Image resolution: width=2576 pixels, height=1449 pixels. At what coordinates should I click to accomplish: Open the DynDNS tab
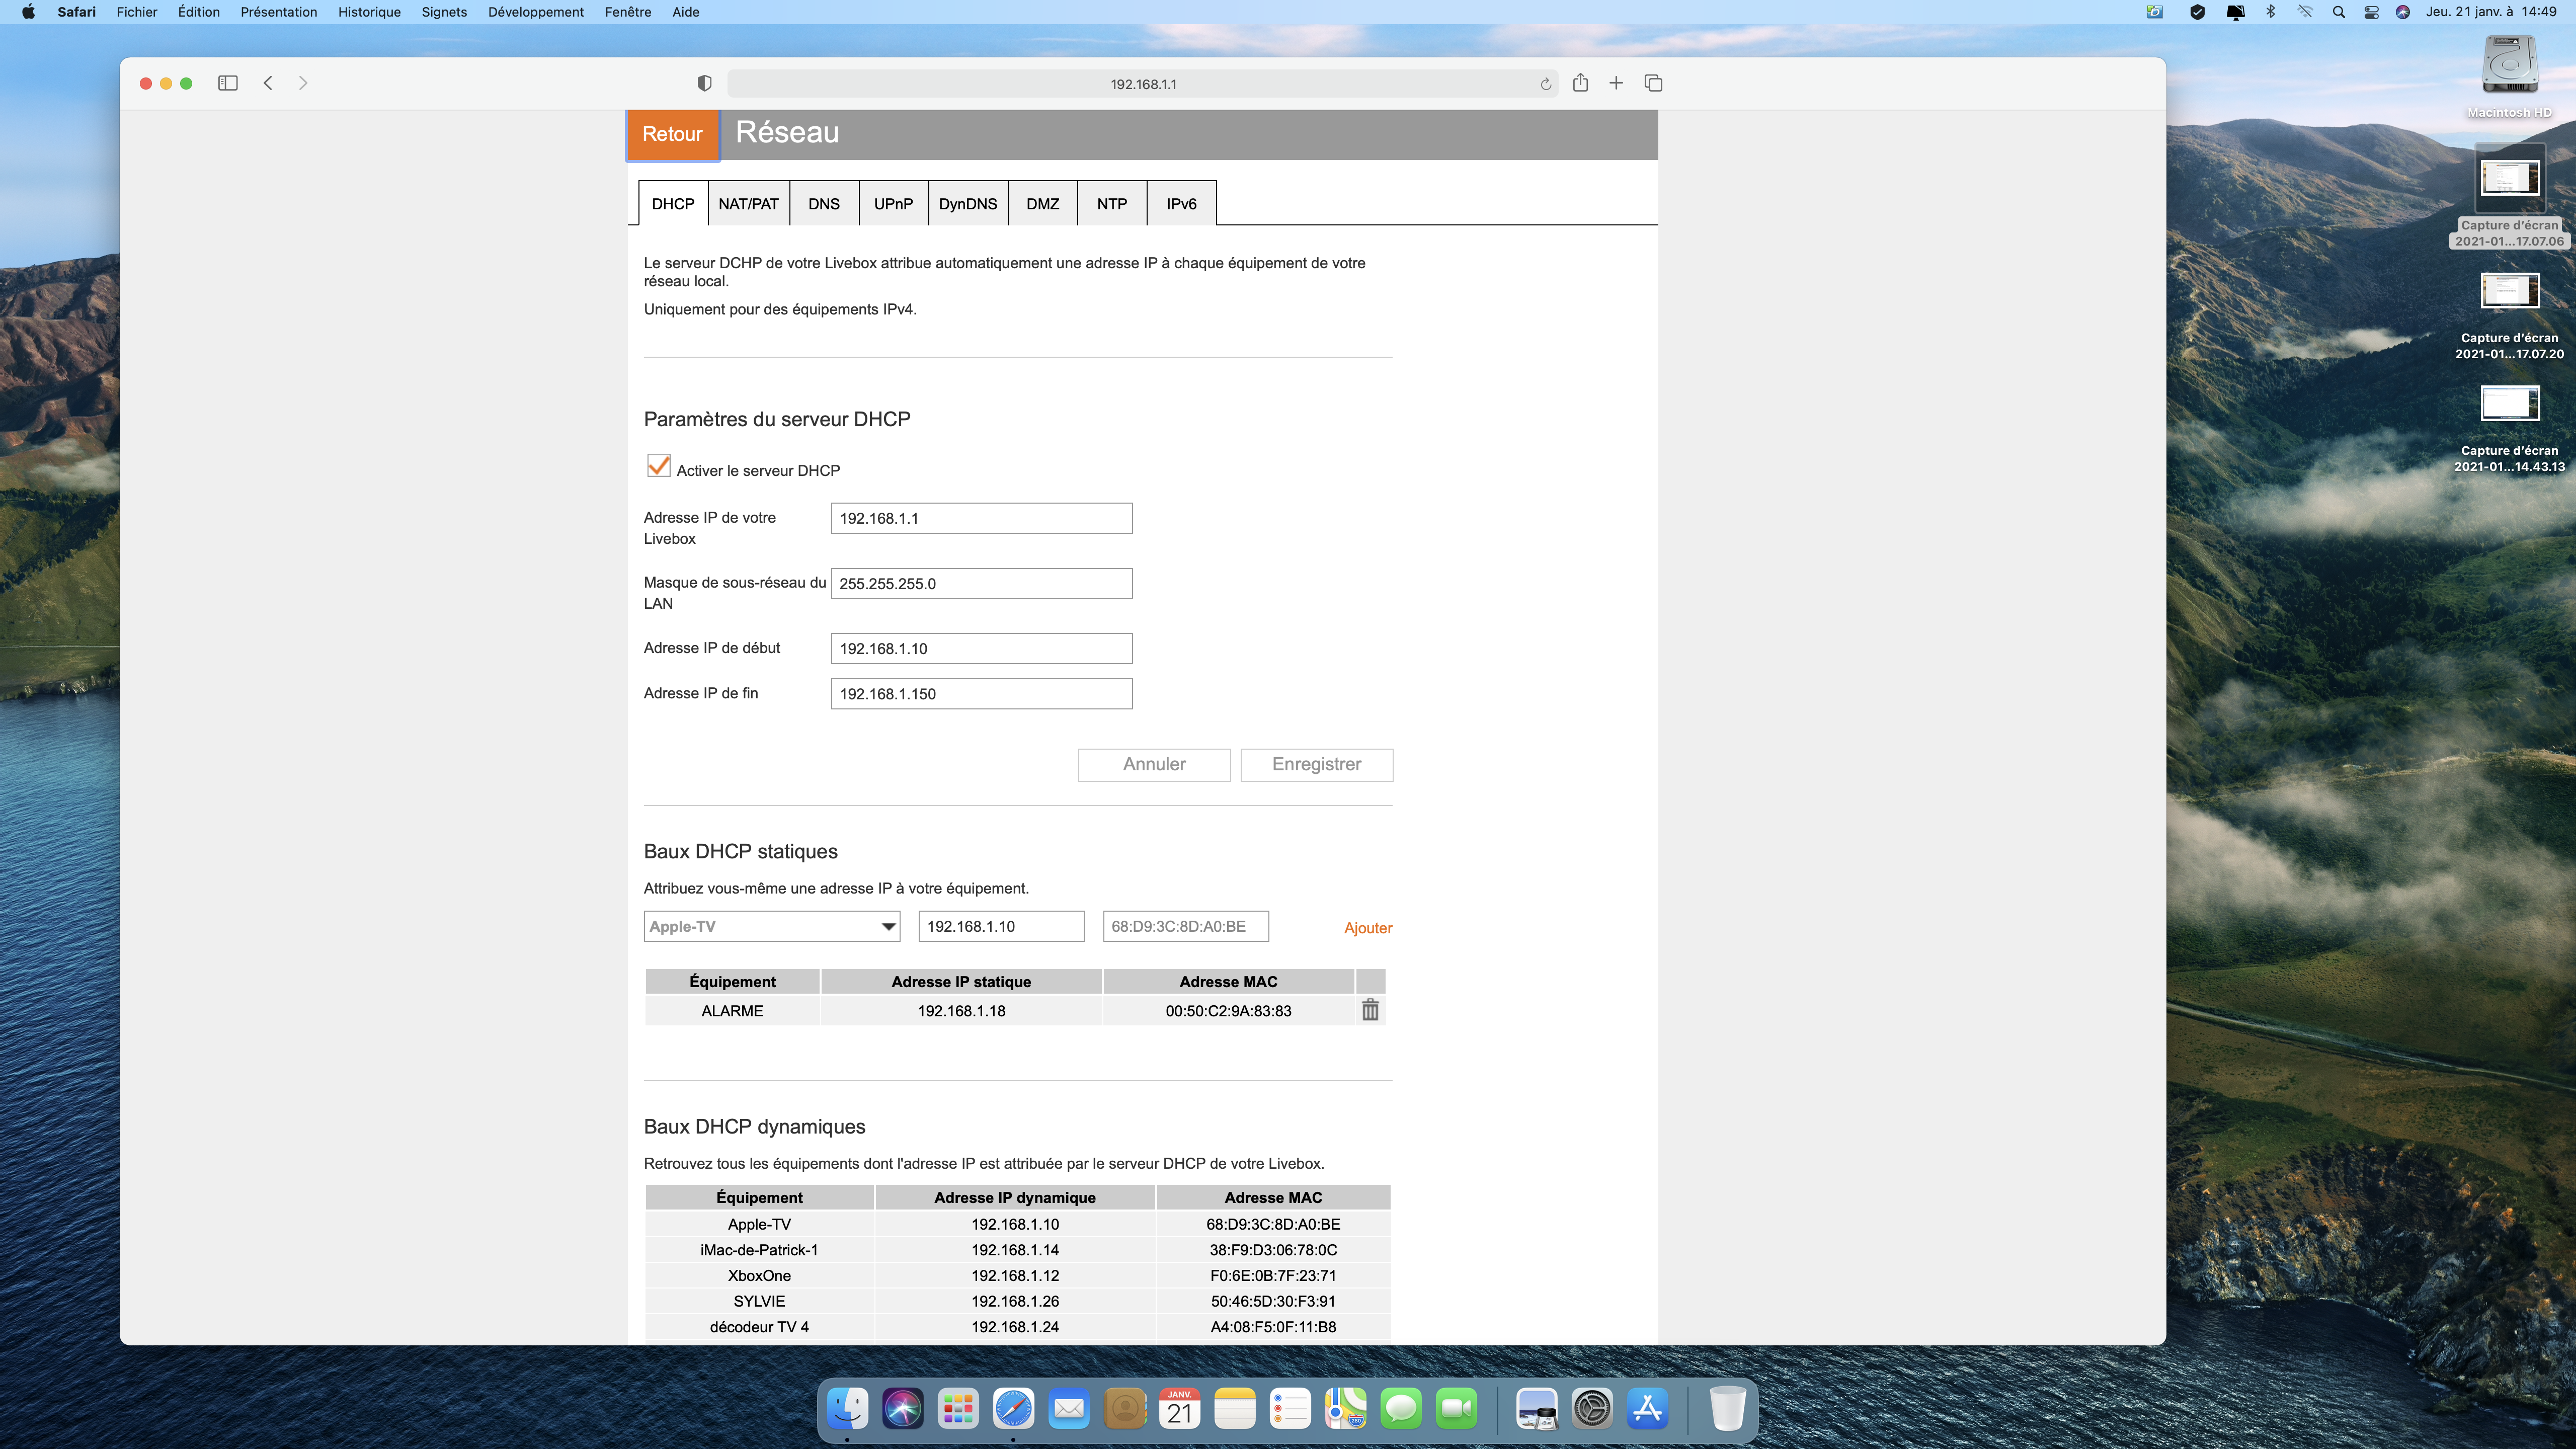[x=967, y=203]
